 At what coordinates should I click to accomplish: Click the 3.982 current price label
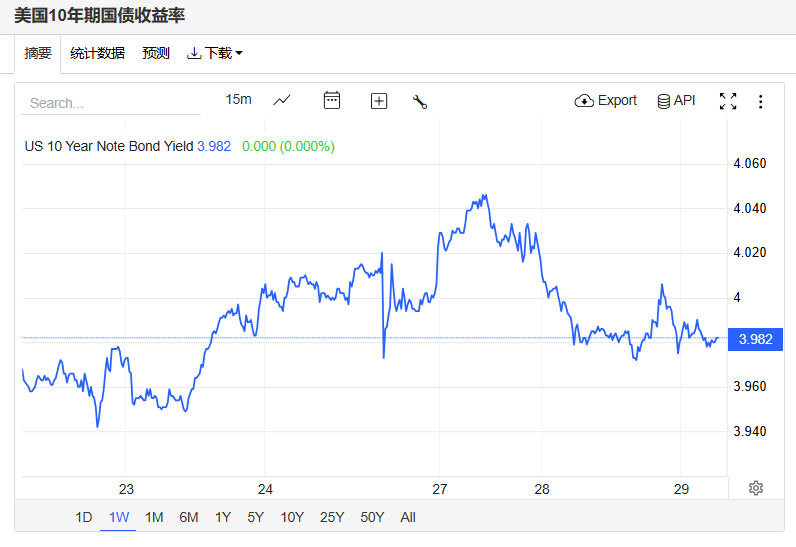pos(755,339)
